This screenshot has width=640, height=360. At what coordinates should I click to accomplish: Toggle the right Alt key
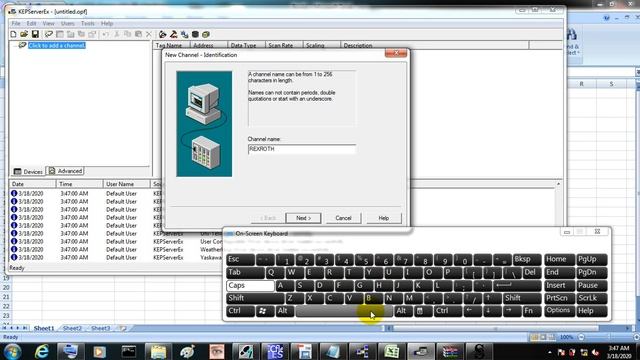click(403, 311)
